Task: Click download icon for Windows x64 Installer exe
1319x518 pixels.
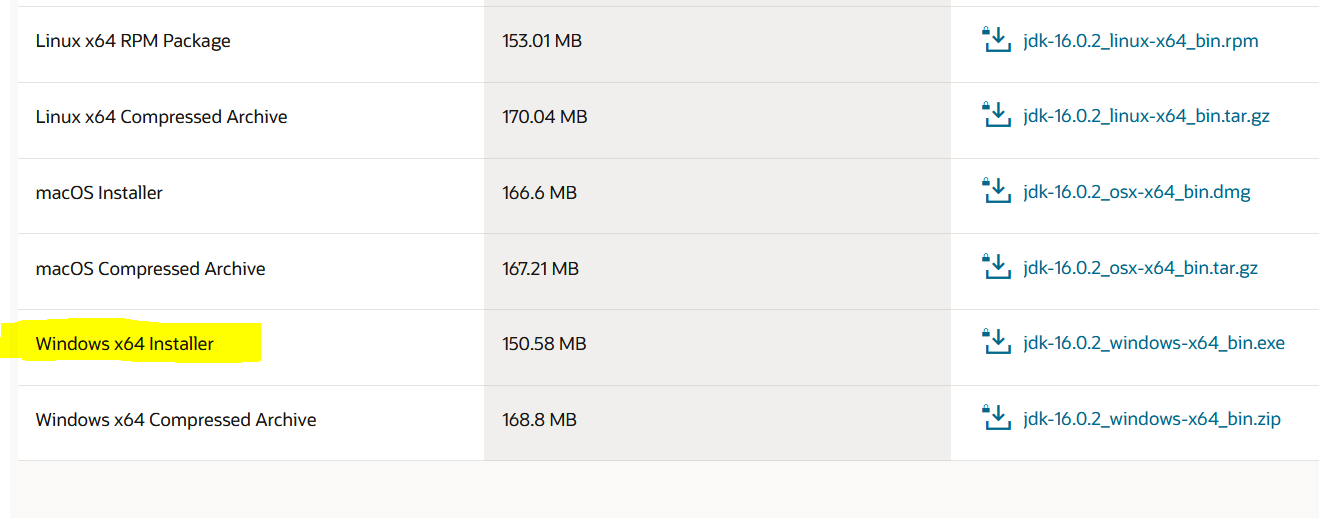Action: (x=997, y=343)
